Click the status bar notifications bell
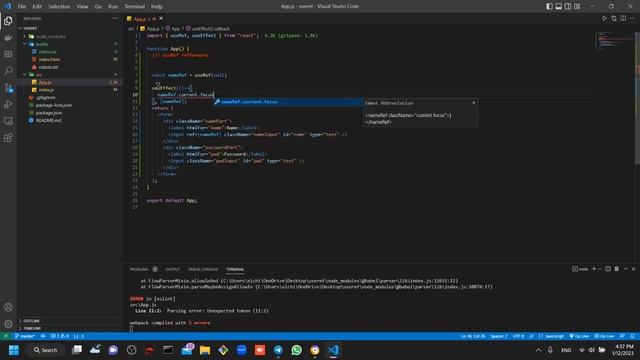This screenshot has height=360, width=640. (x=632, y=336)
